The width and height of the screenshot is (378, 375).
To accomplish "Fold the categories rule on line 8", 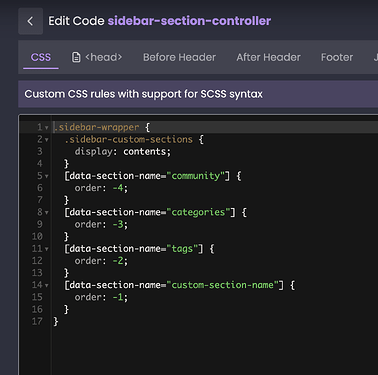I will click(x=47, y=213).
